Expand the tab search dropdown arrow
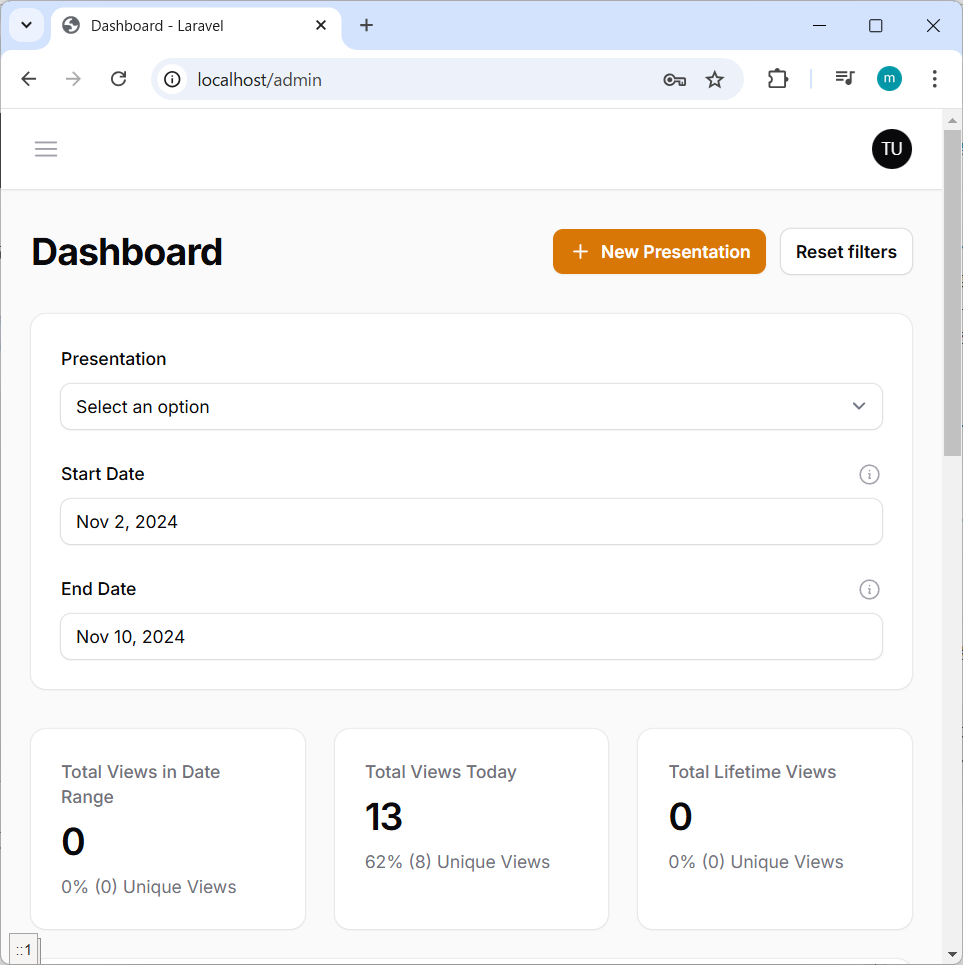 (27, 25)
